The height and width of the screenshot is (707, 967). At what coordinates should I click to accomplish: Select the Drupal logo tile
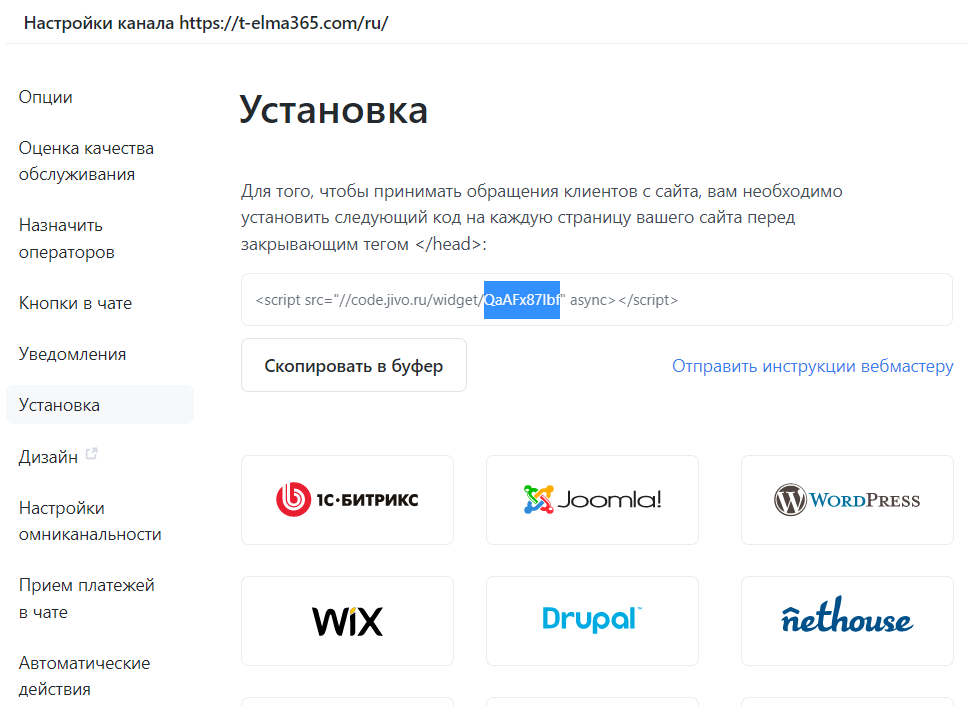[x=592, y=621]
